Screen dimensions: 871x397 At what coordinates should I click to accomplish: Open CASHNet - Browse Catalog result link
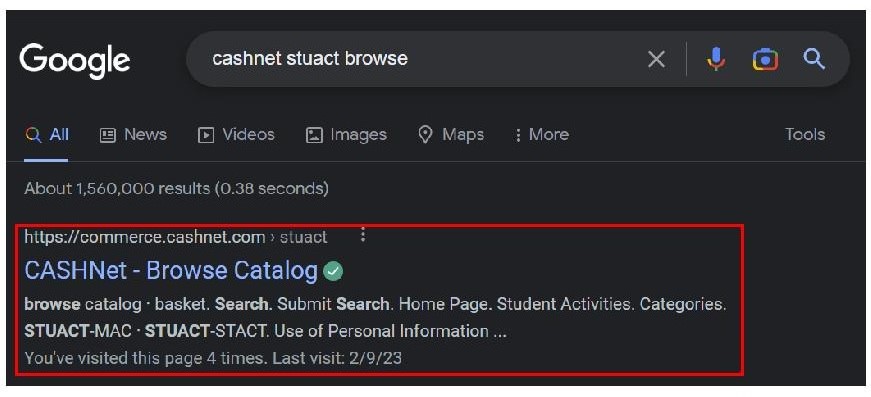(171, 271)
